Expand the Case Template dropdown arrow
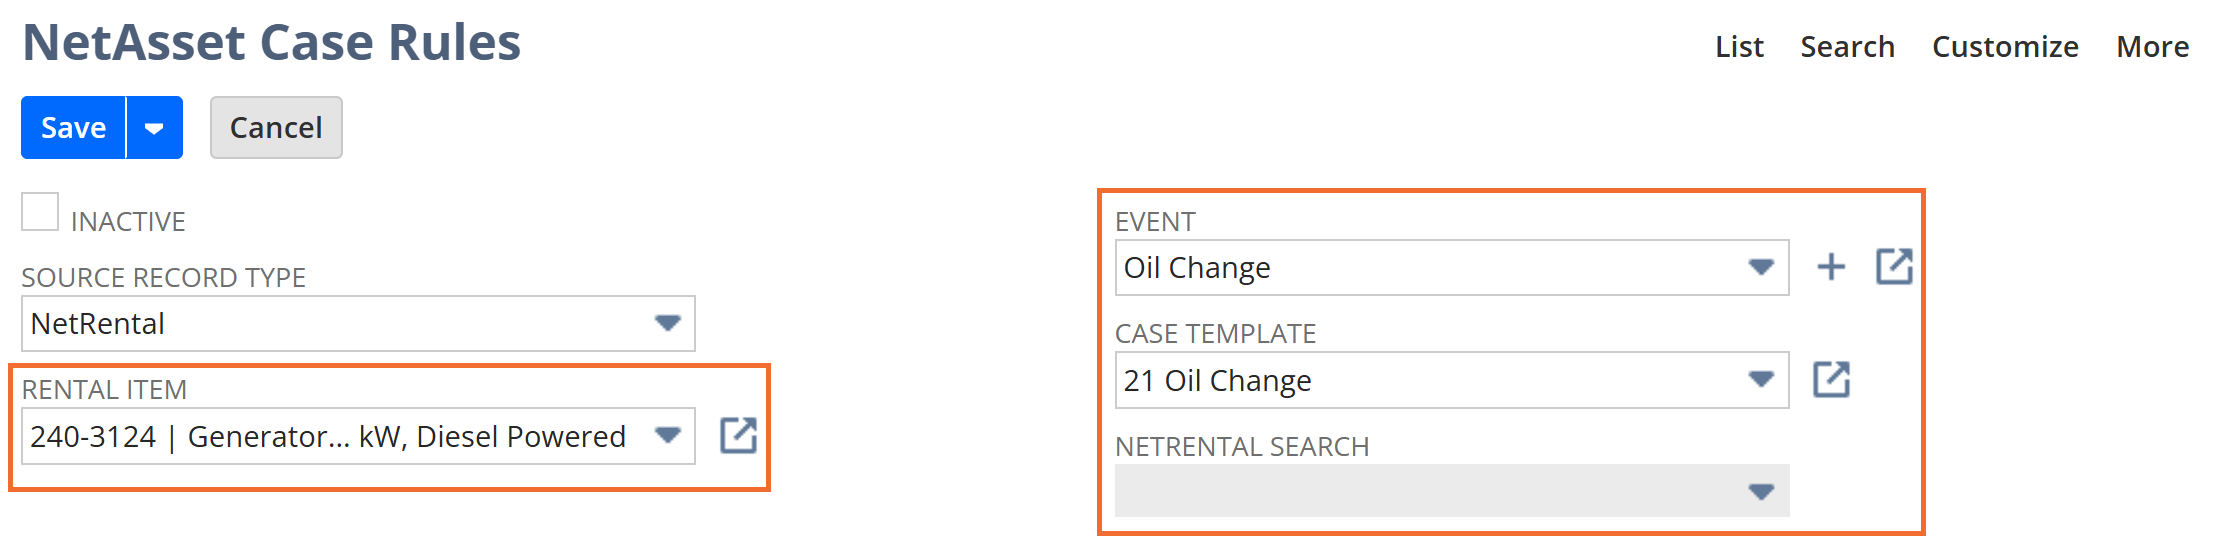This screenshot has height=558, width=2216. pos(1760,380)
